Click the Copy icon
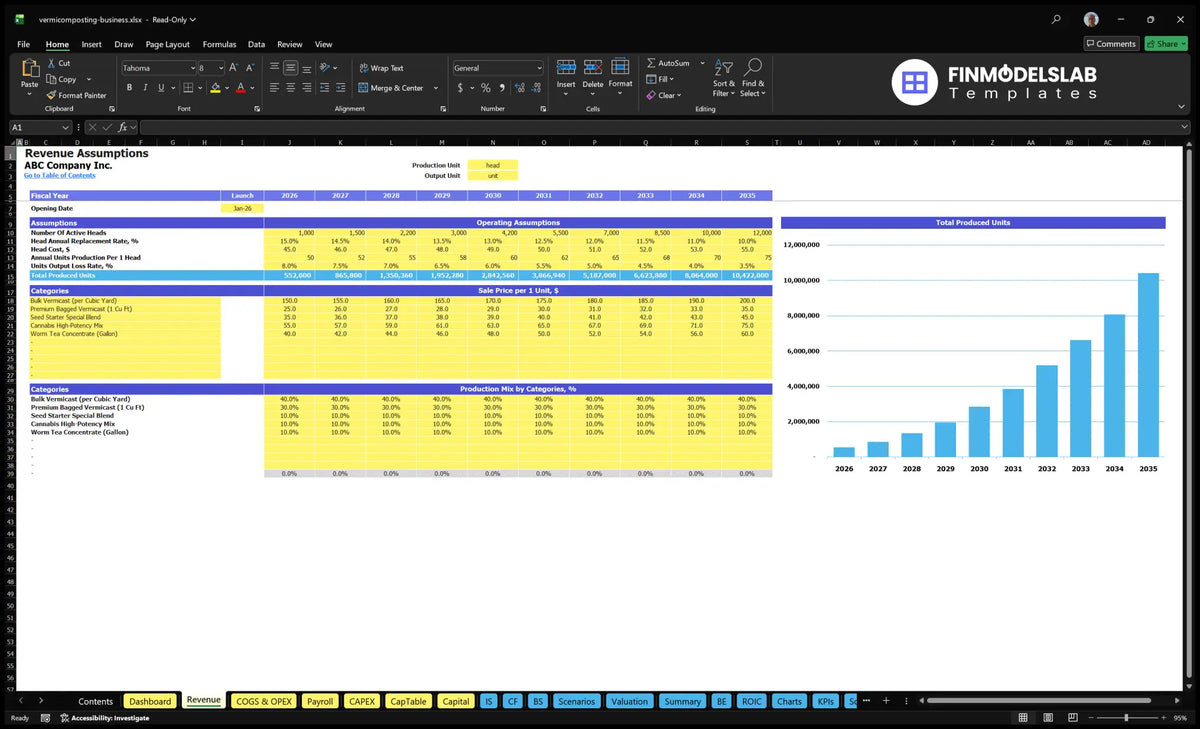The width and height of the screenshot is (1200, 729). click(50, 79)
